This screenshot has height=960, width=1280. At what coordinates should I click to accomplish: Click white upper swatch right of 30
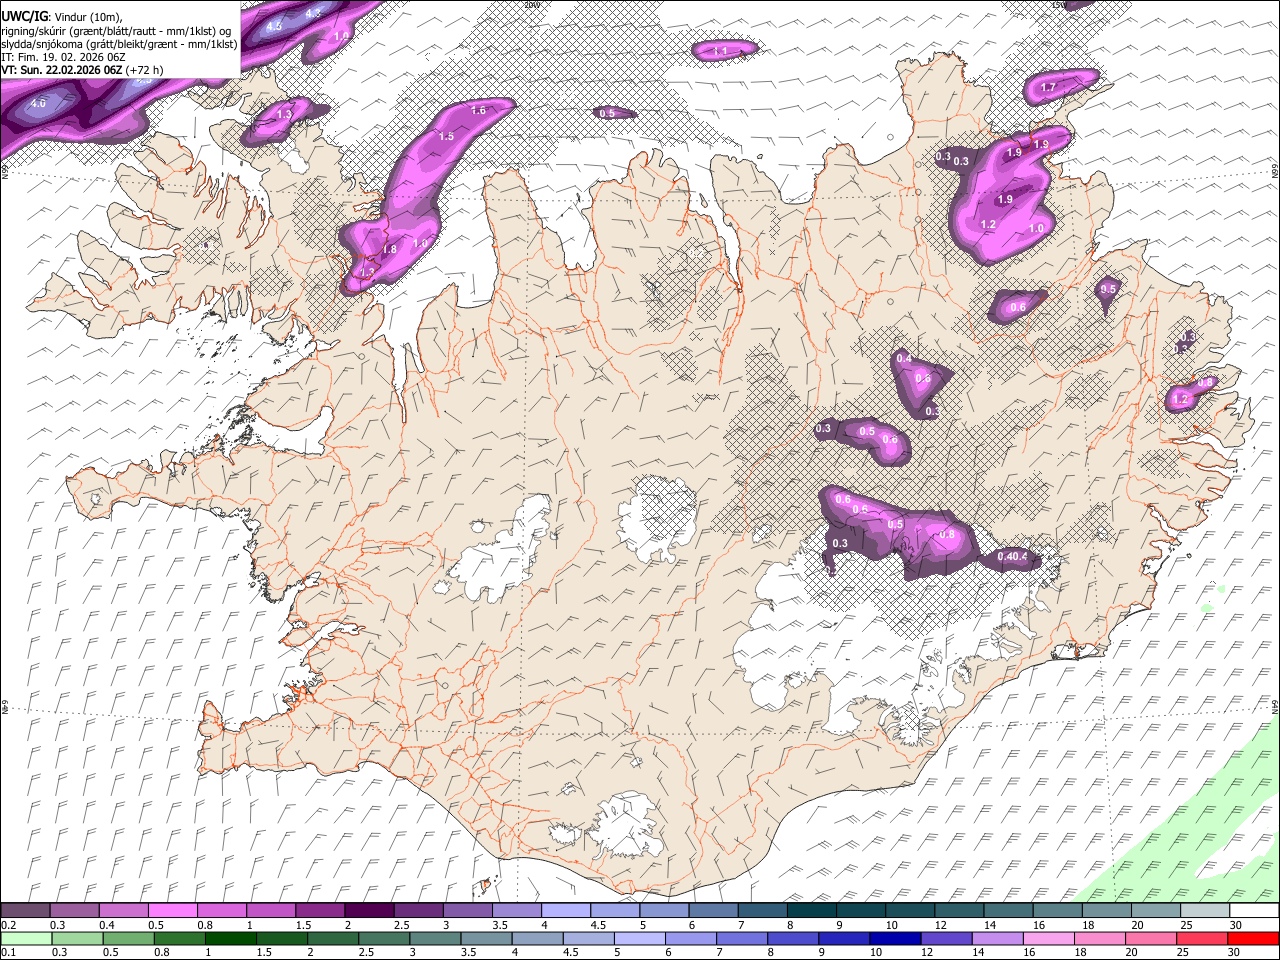(1255, 911)
